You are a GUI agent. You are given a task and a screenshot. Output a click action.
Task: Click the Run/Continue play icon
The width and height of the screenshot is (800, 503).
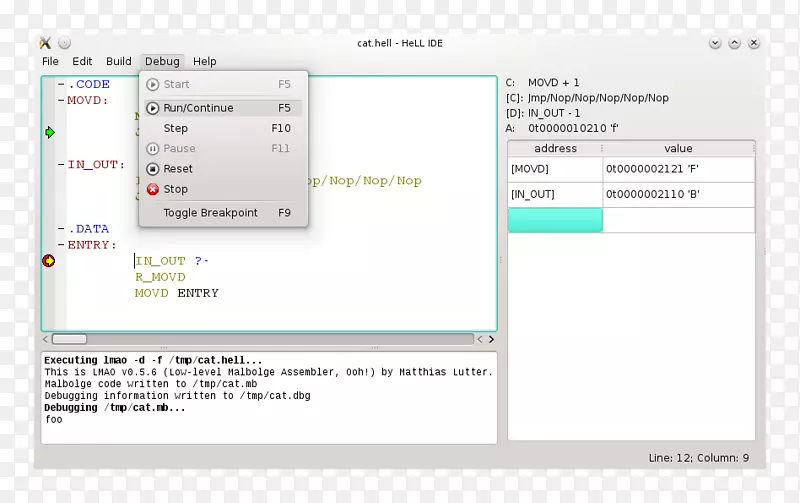click(153, 108)
